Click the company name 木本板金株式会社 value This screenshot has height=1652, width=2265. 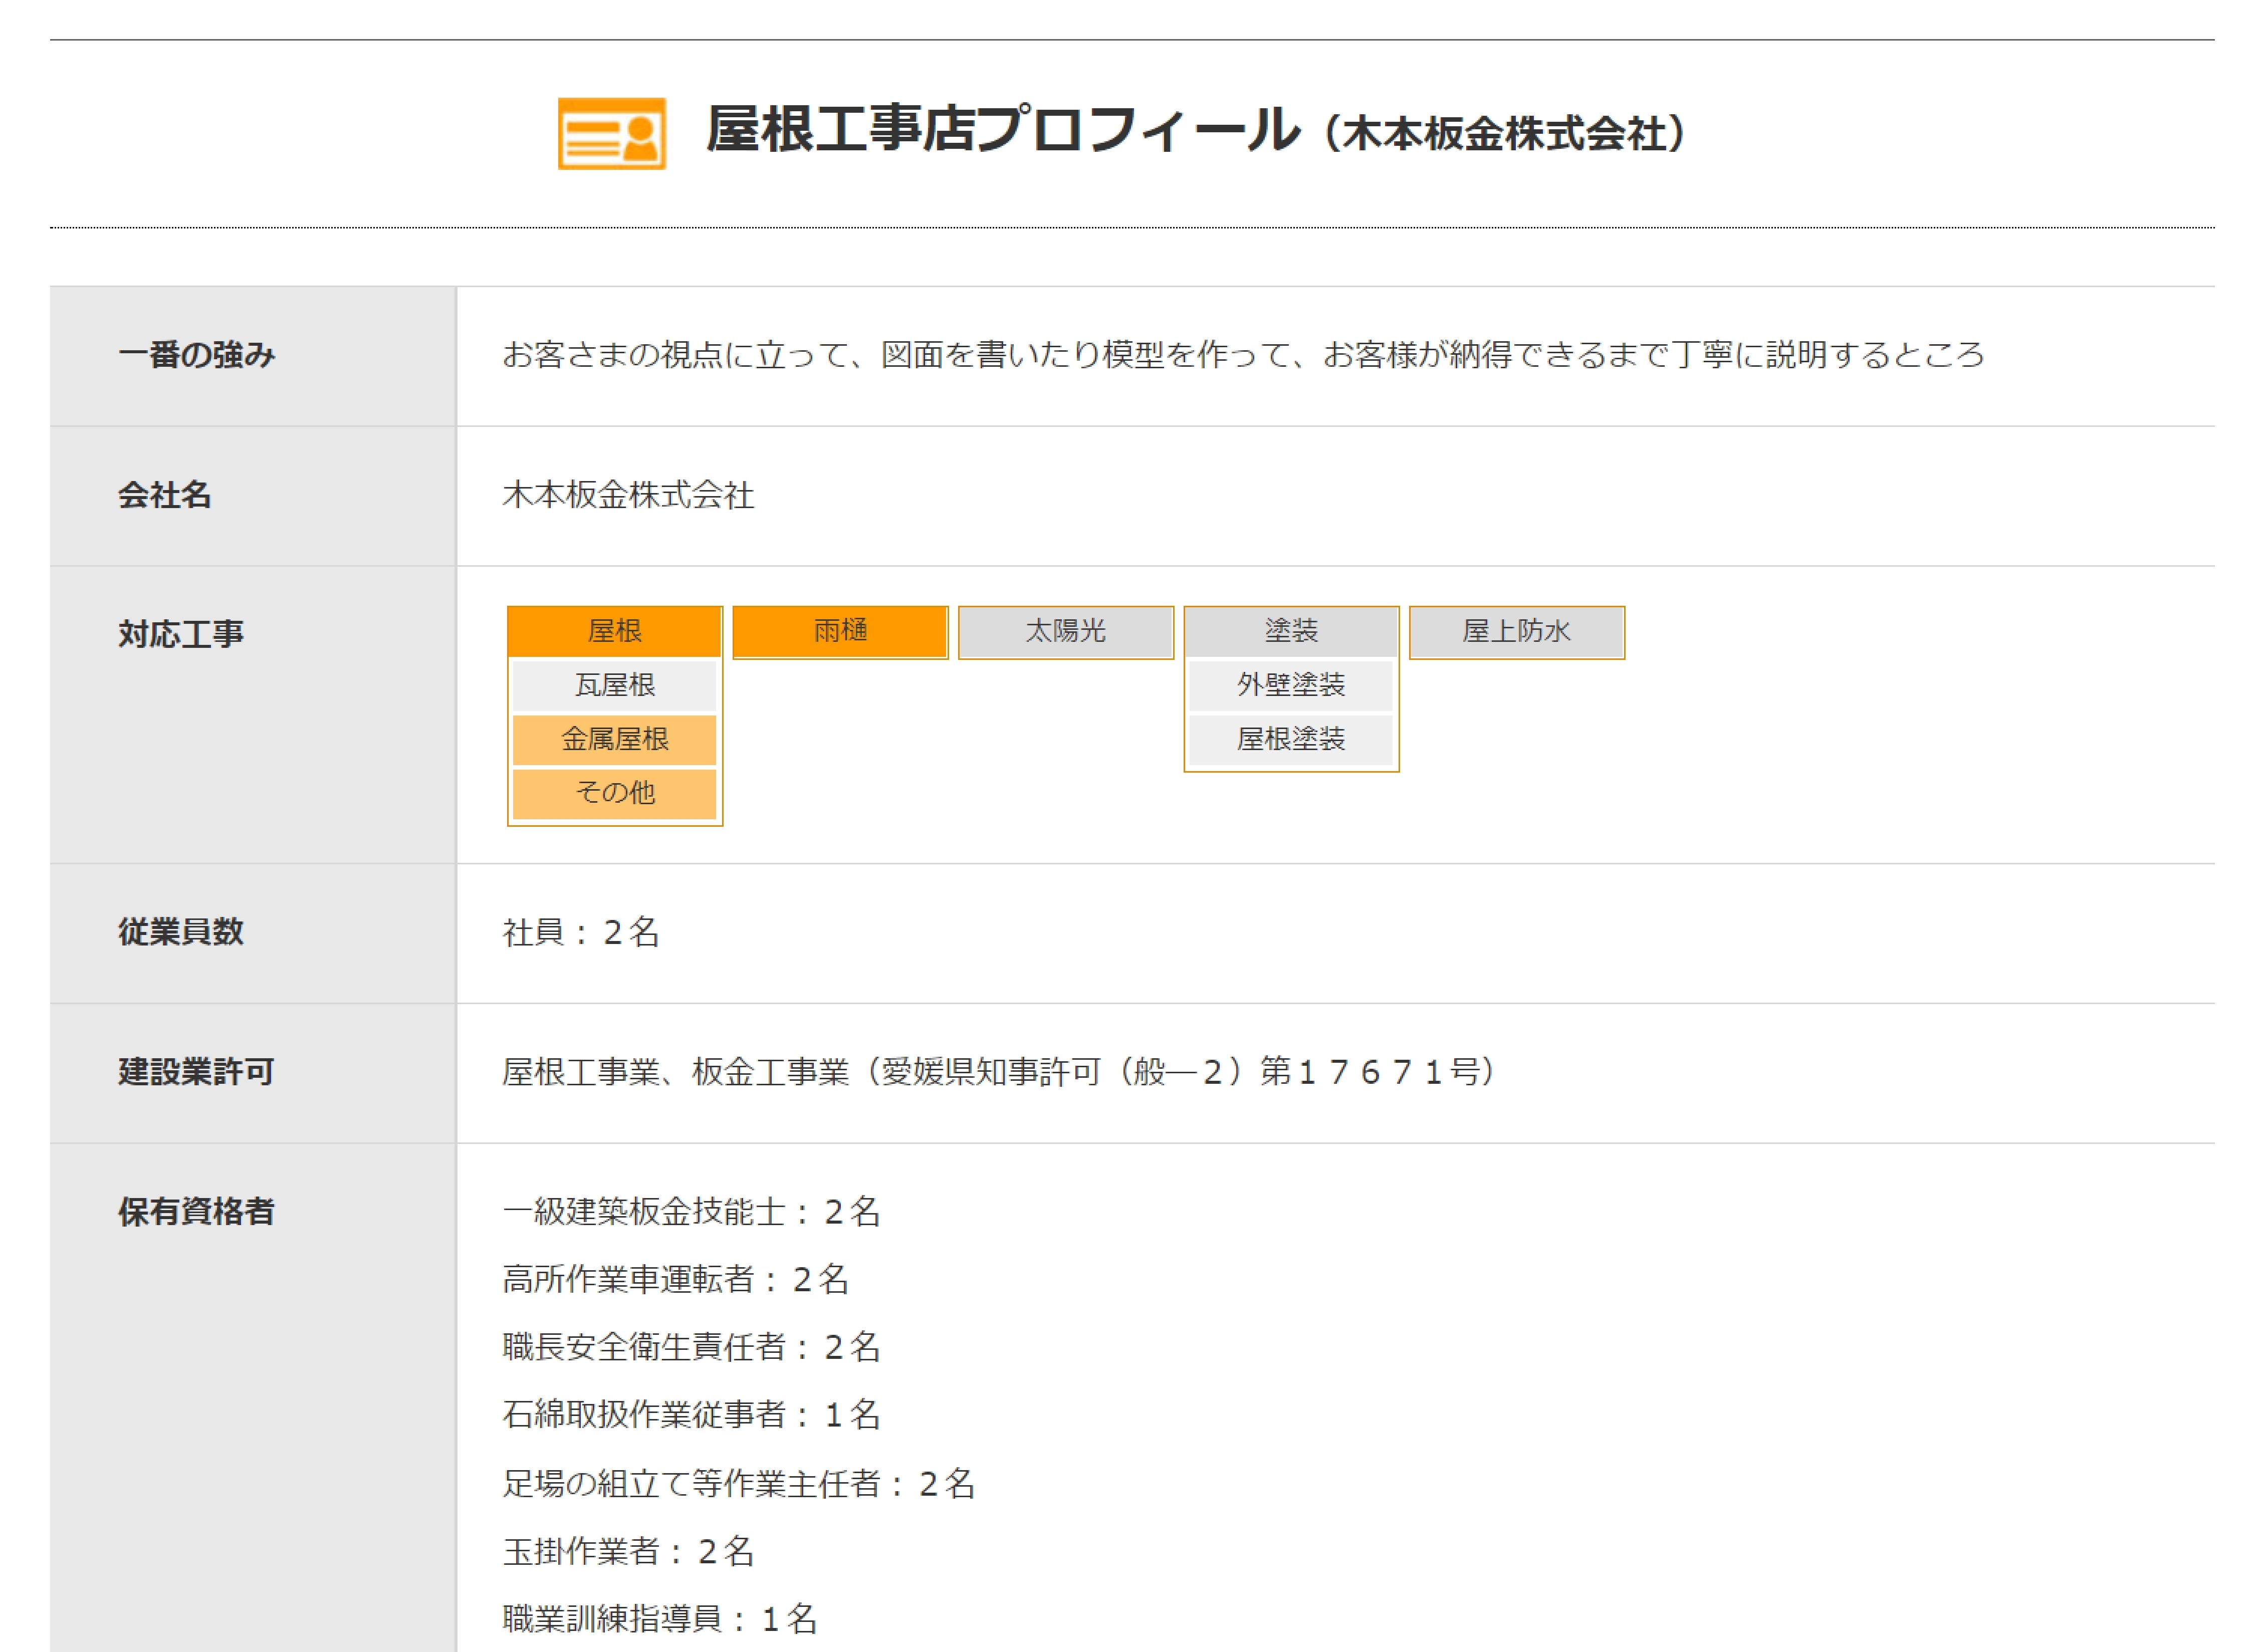click(628, 495)
